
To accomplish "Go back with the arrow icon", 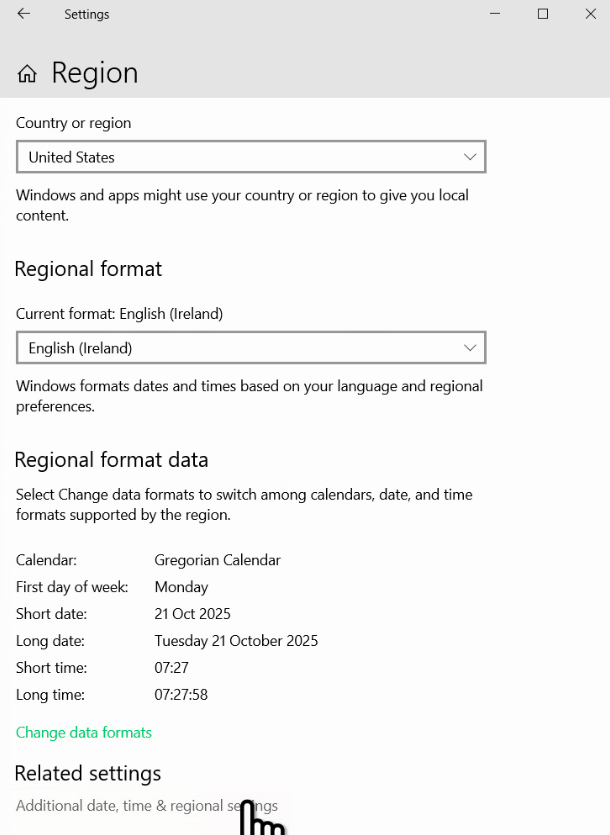I will click(x=24, y=14).
